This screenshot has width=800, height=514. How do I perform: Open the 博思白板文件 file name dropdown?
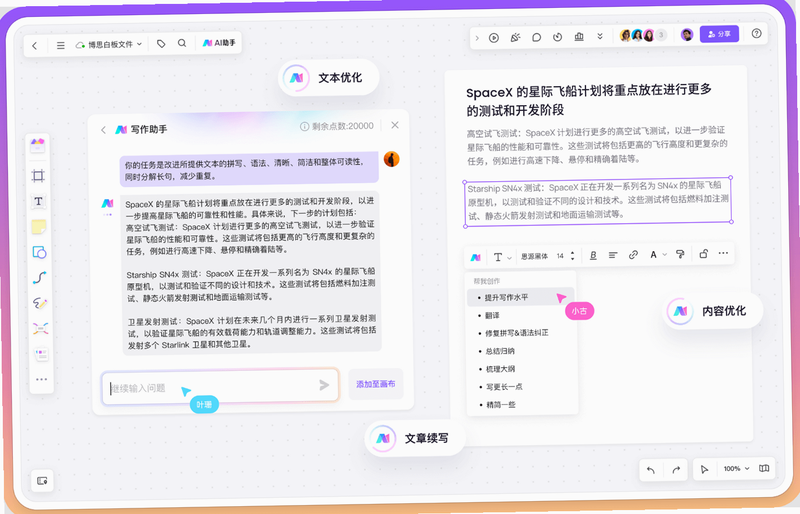tap(109, 44)
